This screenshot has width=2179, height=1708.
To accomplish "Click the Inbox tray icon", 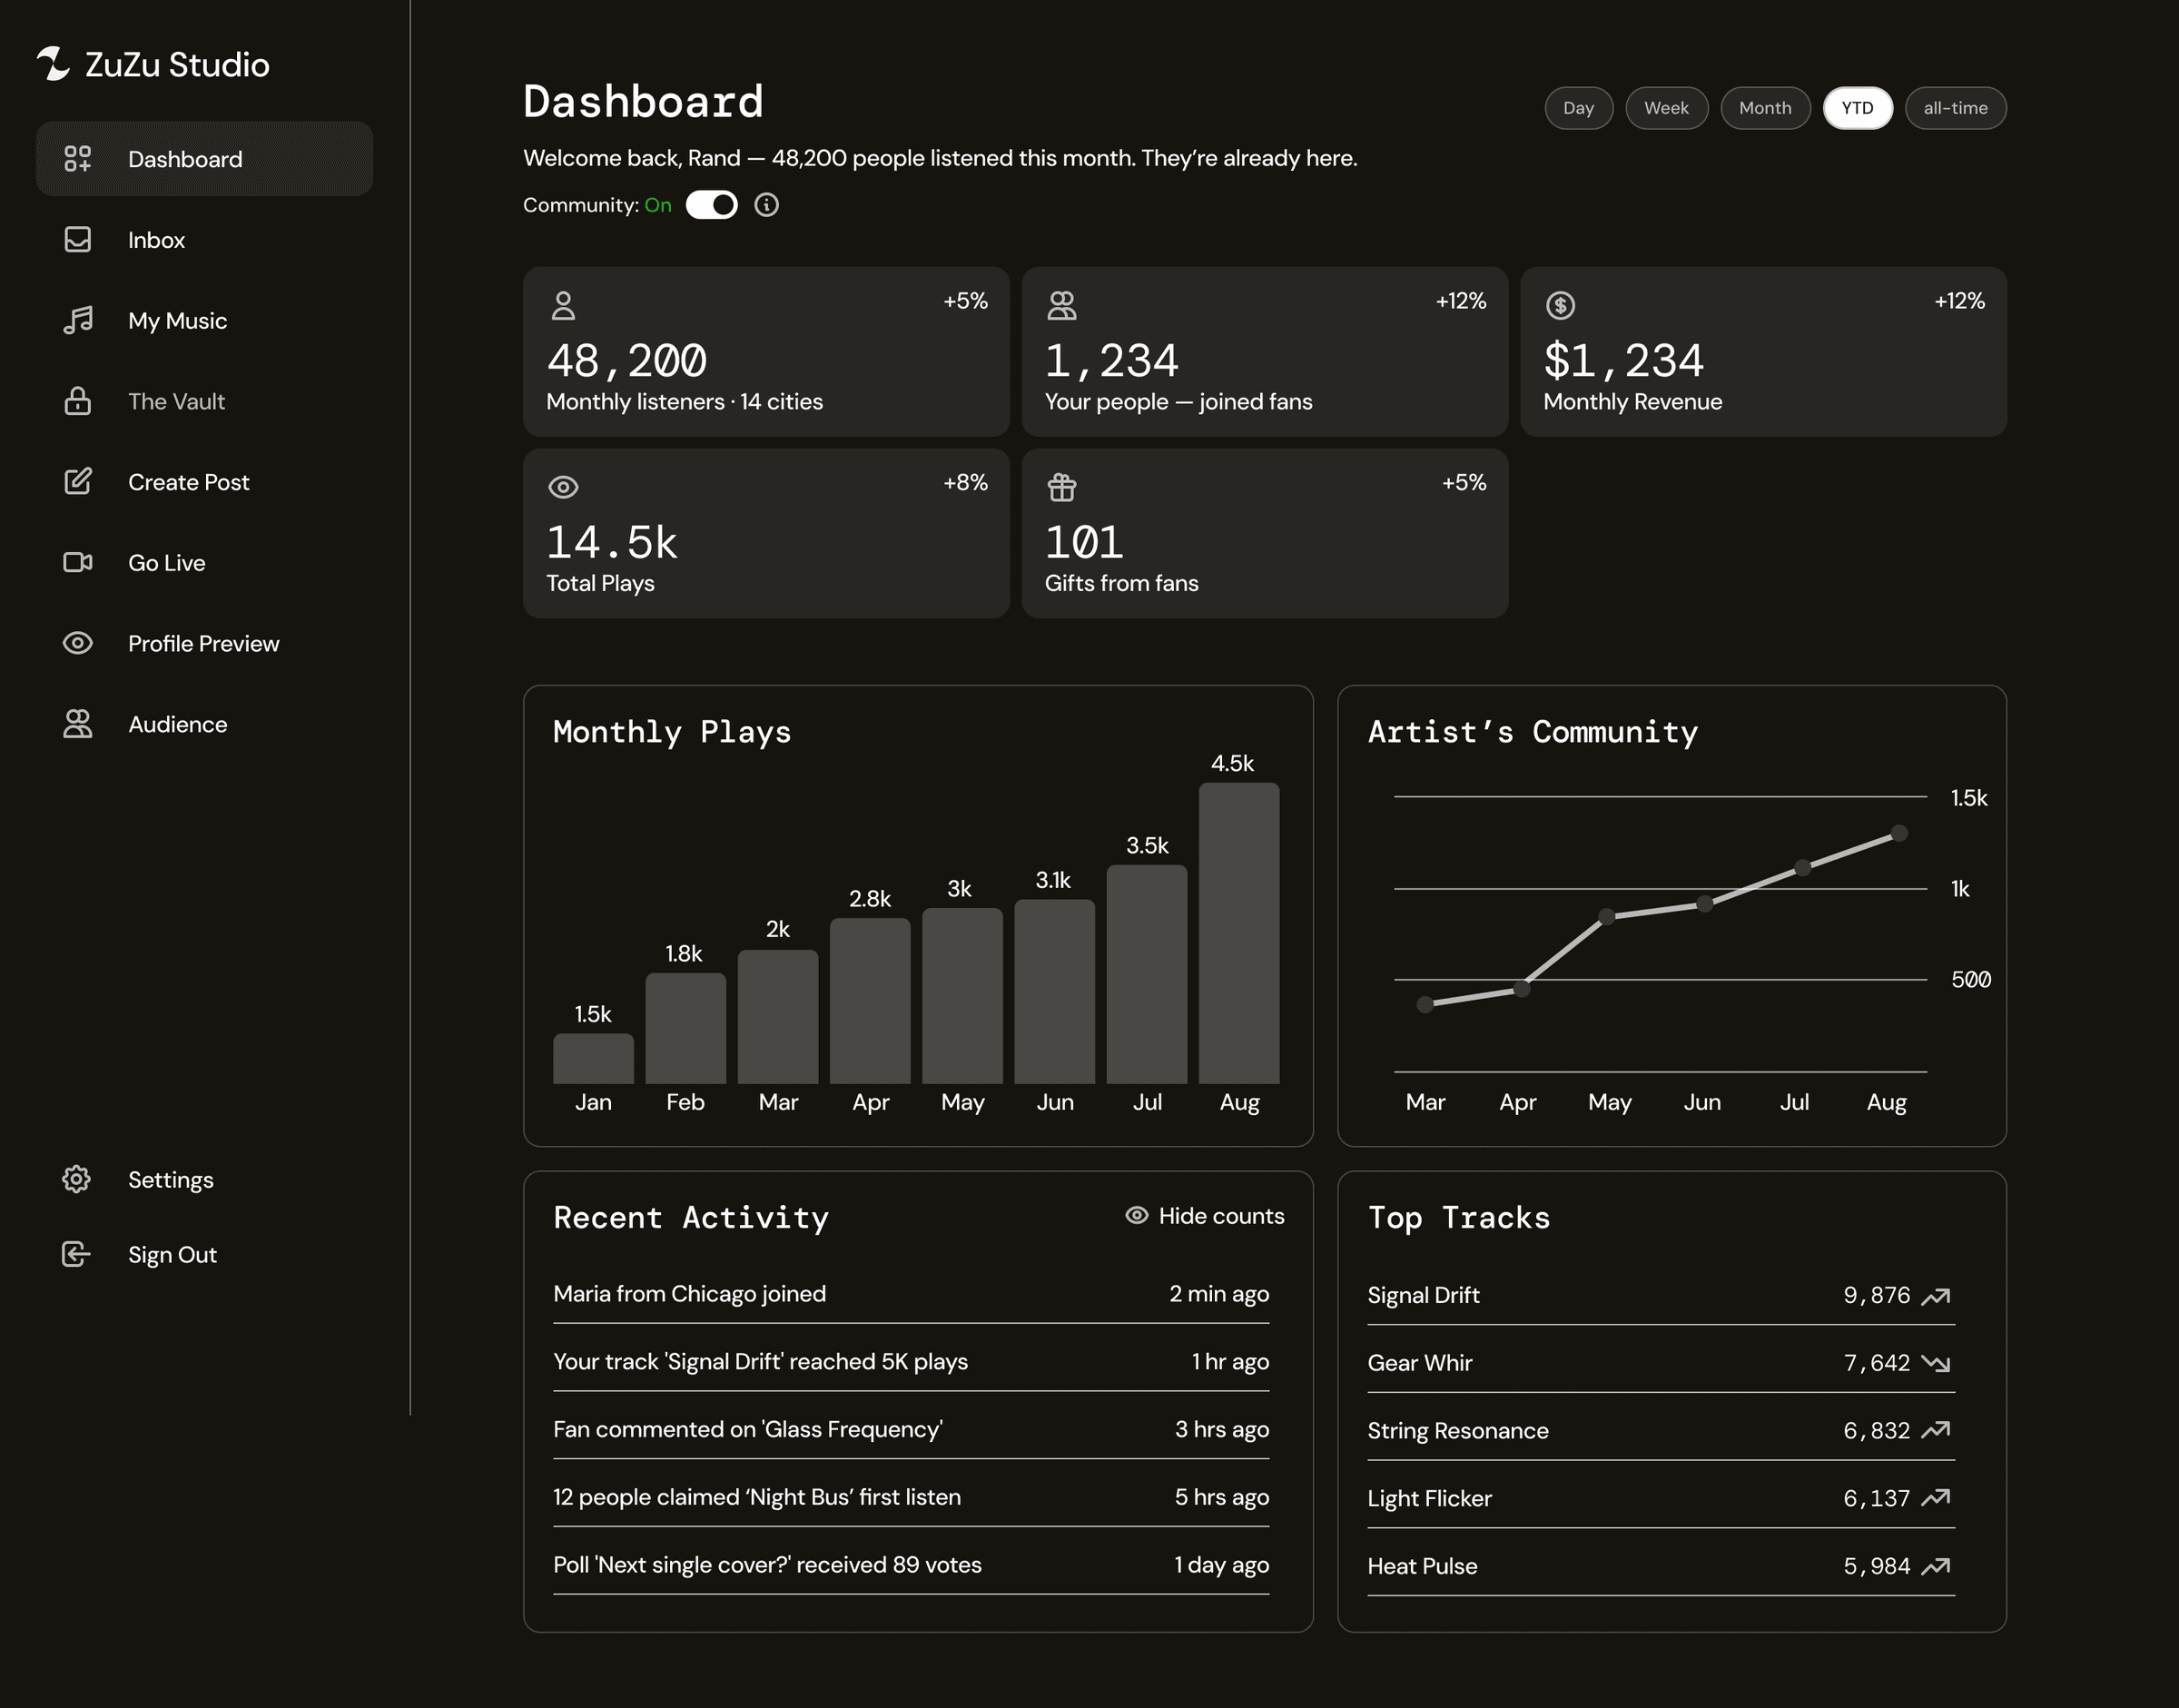I will (78, 240).
